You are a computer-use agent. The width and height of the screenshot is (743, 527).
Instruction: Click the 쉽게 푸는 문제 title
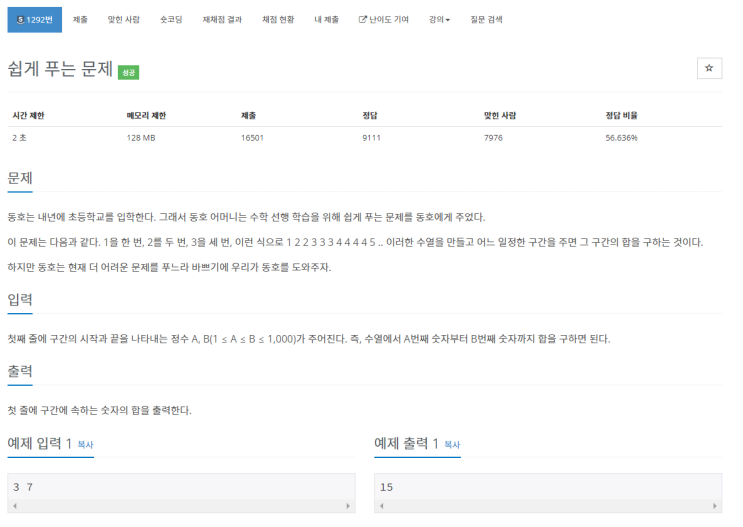coord(60,69)
